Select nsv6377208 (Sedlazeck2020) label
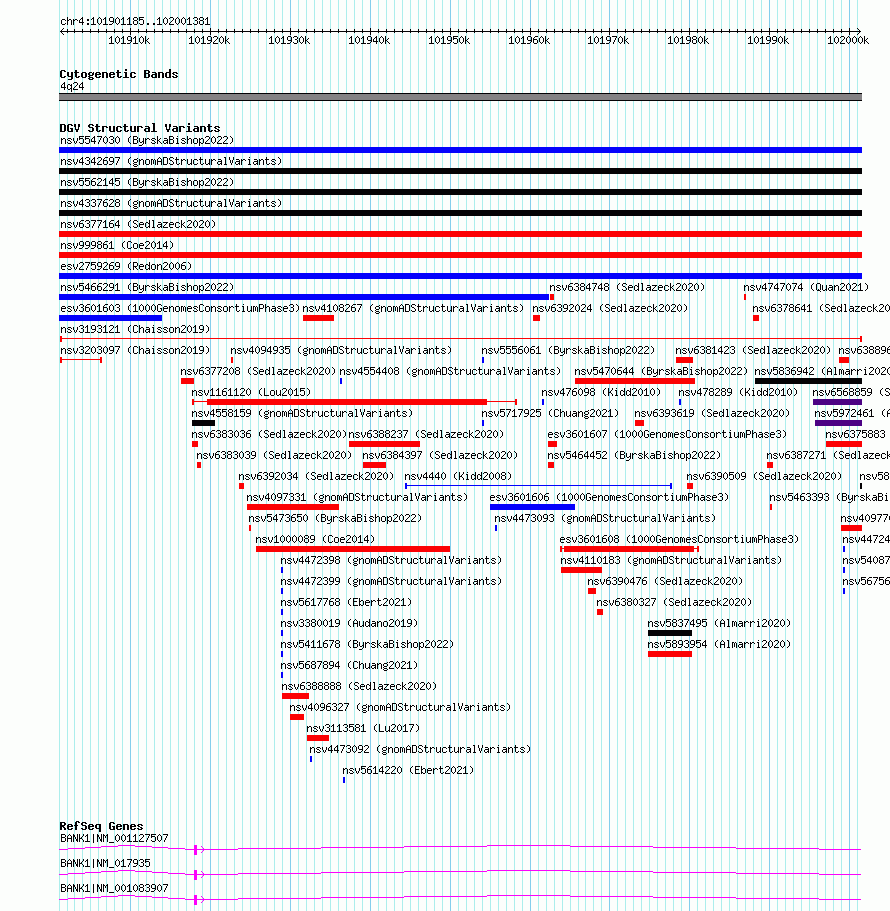 click(258, 371)
